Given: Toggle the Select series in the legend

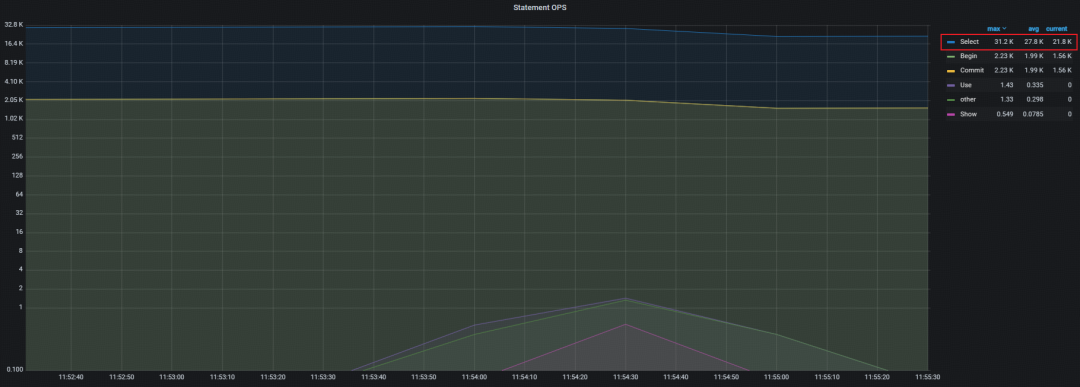Looking at the screenshot, I should [x=969, y=42].
